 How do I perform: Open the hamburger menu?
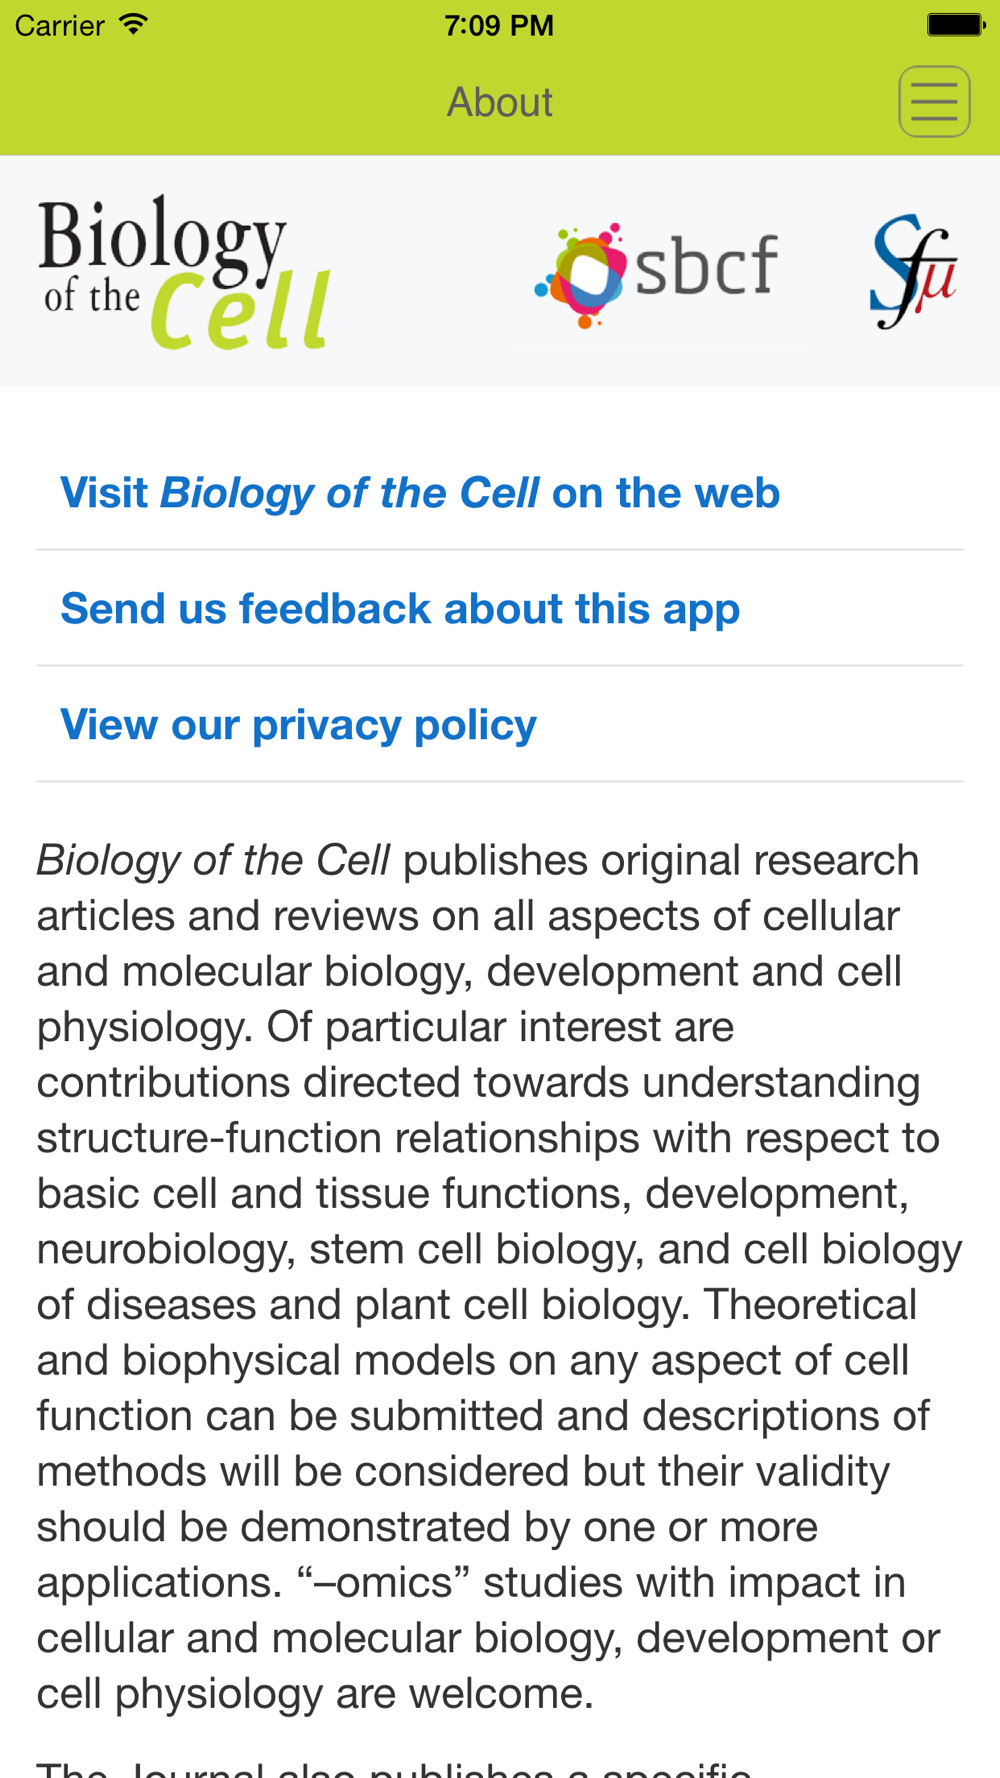(x=934, y=102)
